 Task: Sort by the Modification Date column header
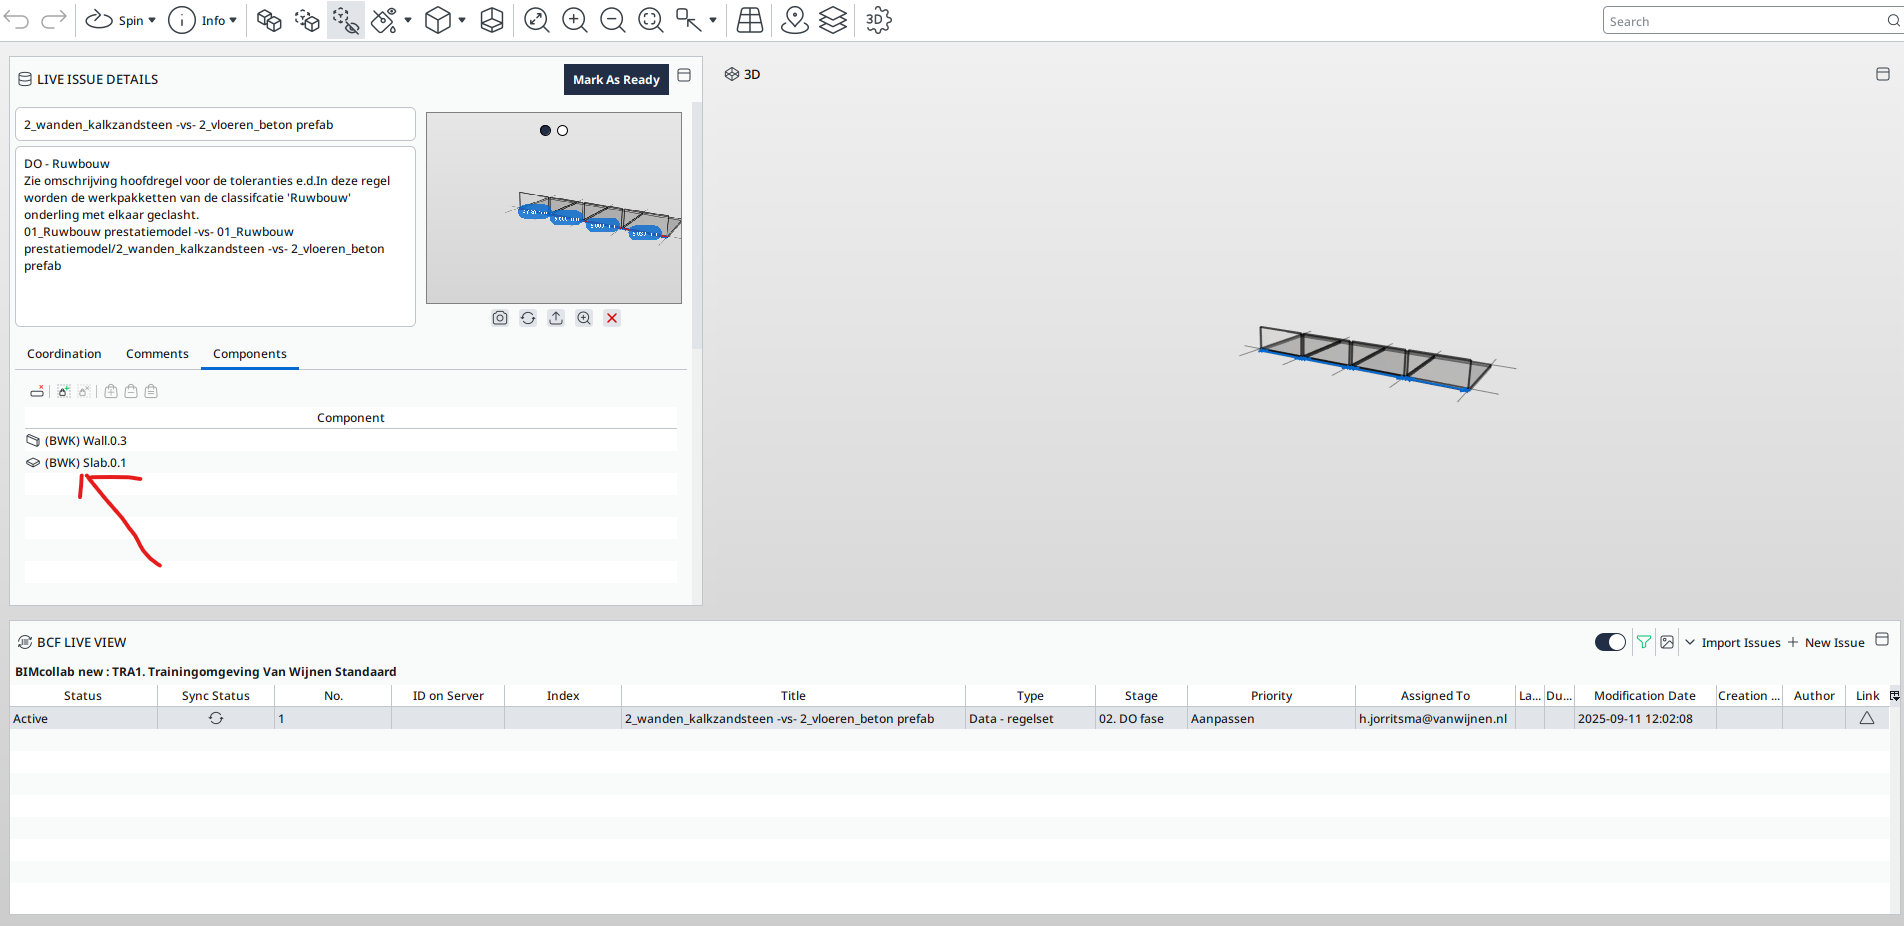pyautogui.click(x=1645, y=696)
